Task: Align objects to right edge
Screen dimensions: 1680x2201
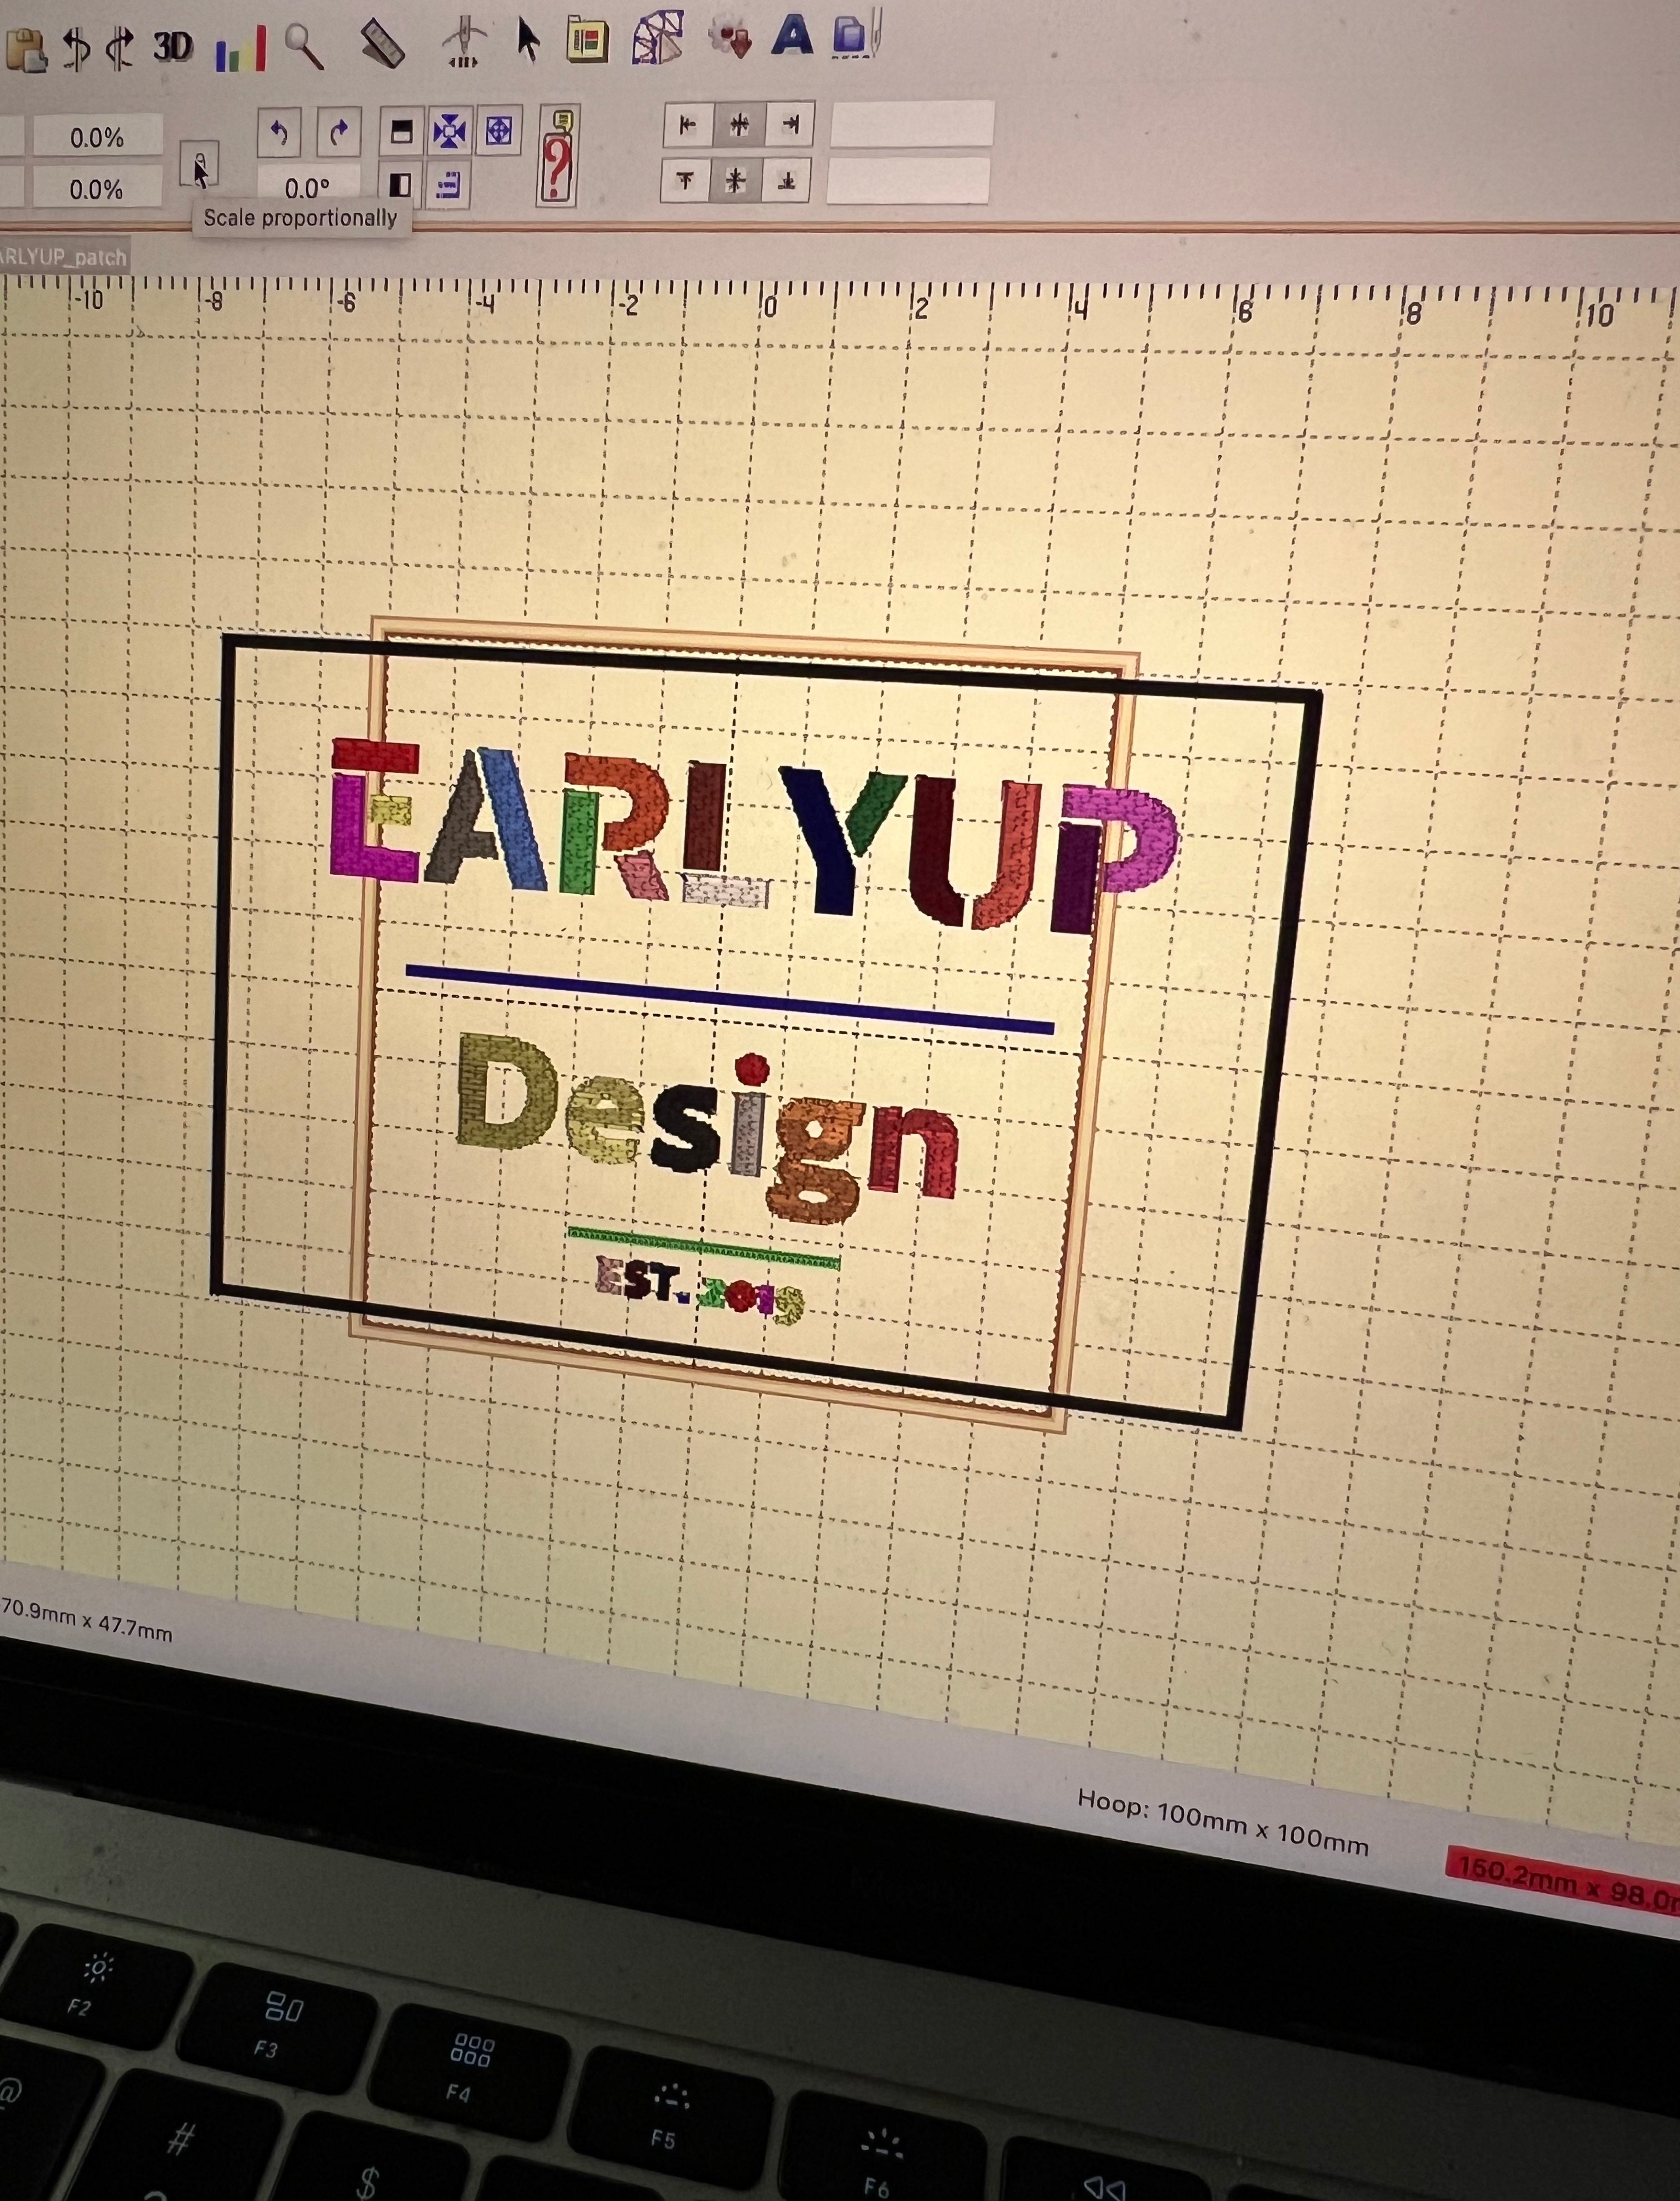Action: click(791, 124)
